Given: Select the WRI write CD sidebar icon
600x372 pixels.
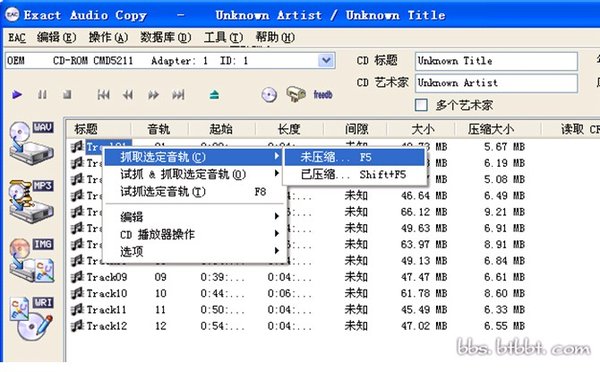Looking at the screenshot, I should (32, 318).
